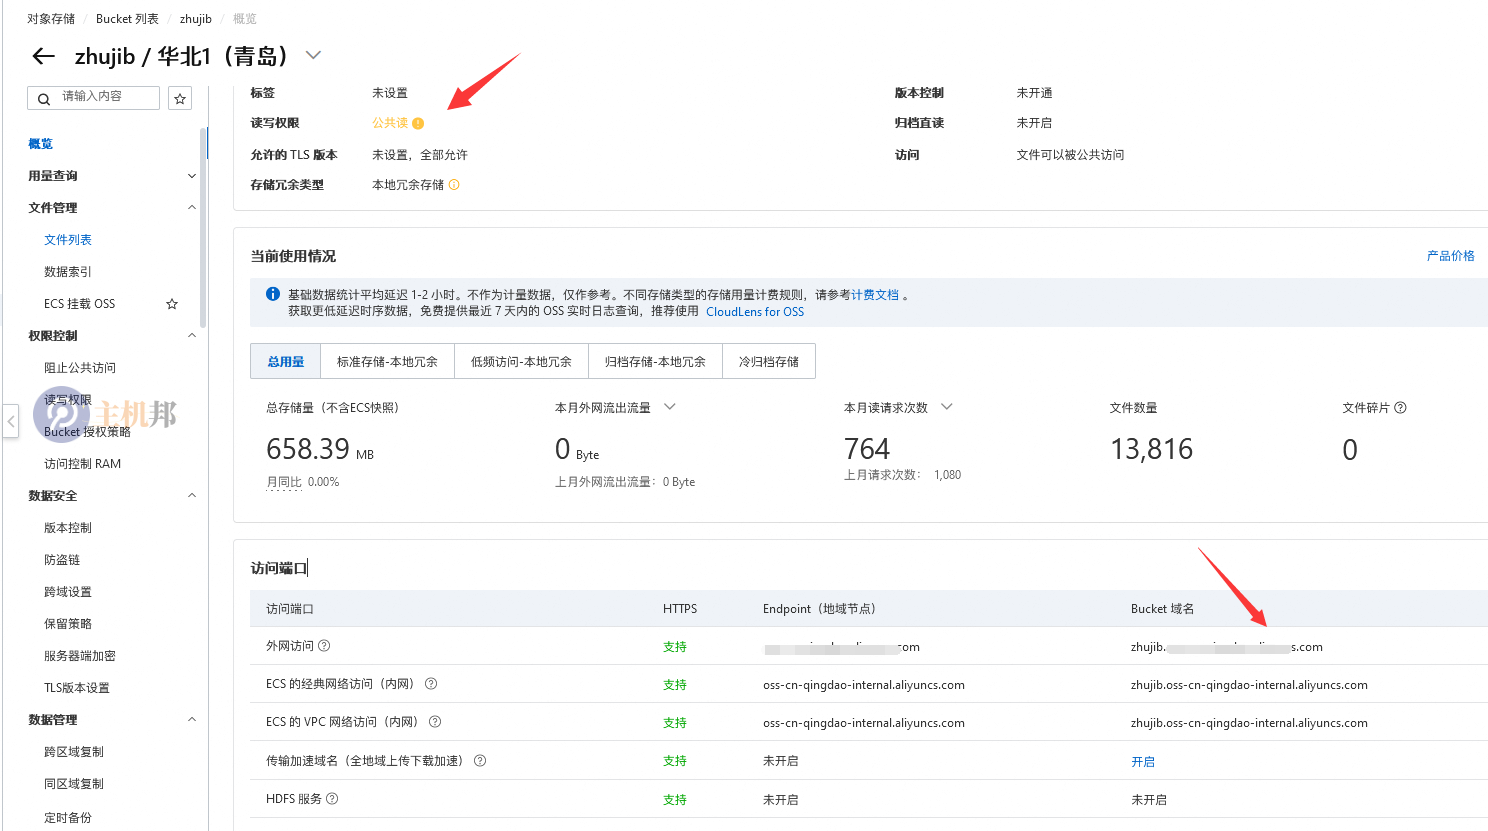Open 跨域设置 in sidebar
The width and height of the screenshot is (1488, 831).
click(x=68, y=592)
